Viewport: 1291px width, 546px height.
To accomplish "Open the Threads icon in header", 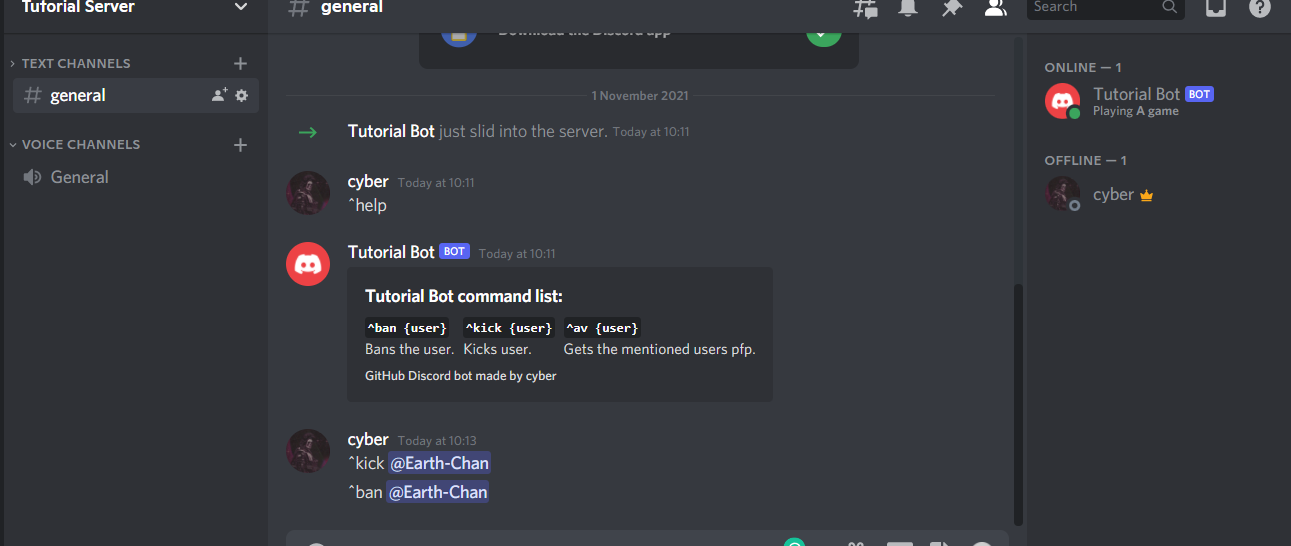I will [865, 8].
